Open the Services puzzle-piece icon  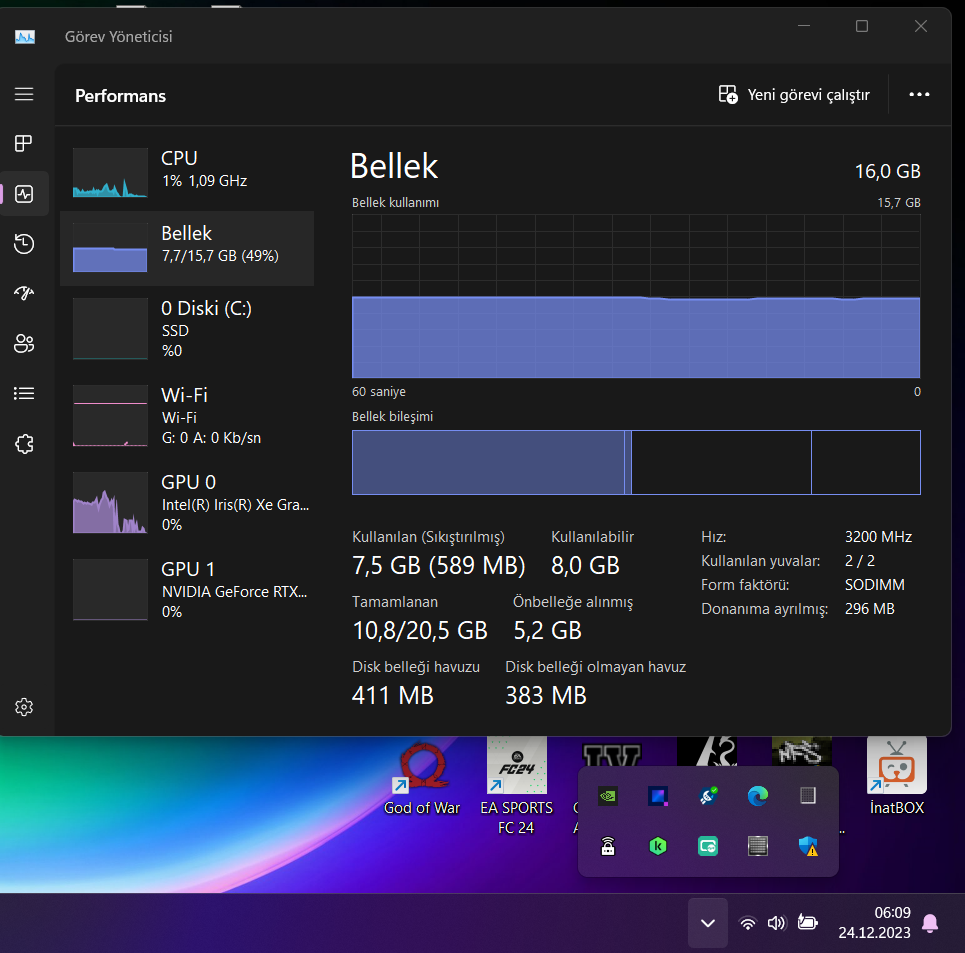24,444
